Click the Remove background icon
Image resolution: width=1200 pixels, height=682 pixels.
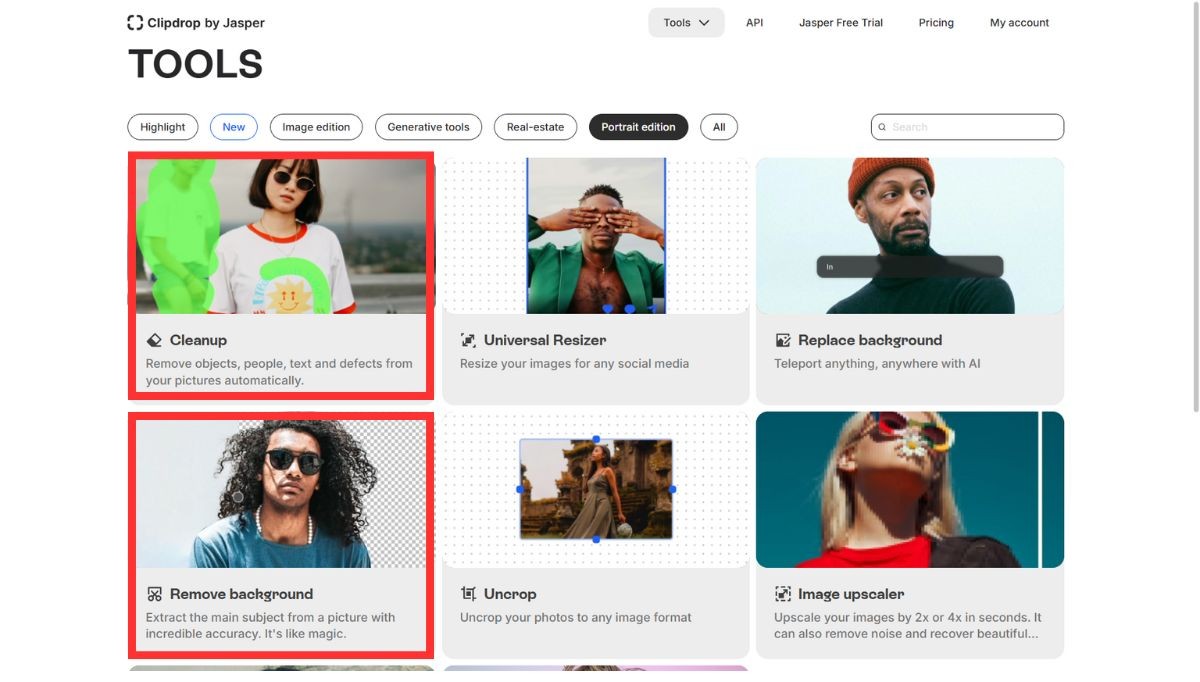tap(154, 594)
